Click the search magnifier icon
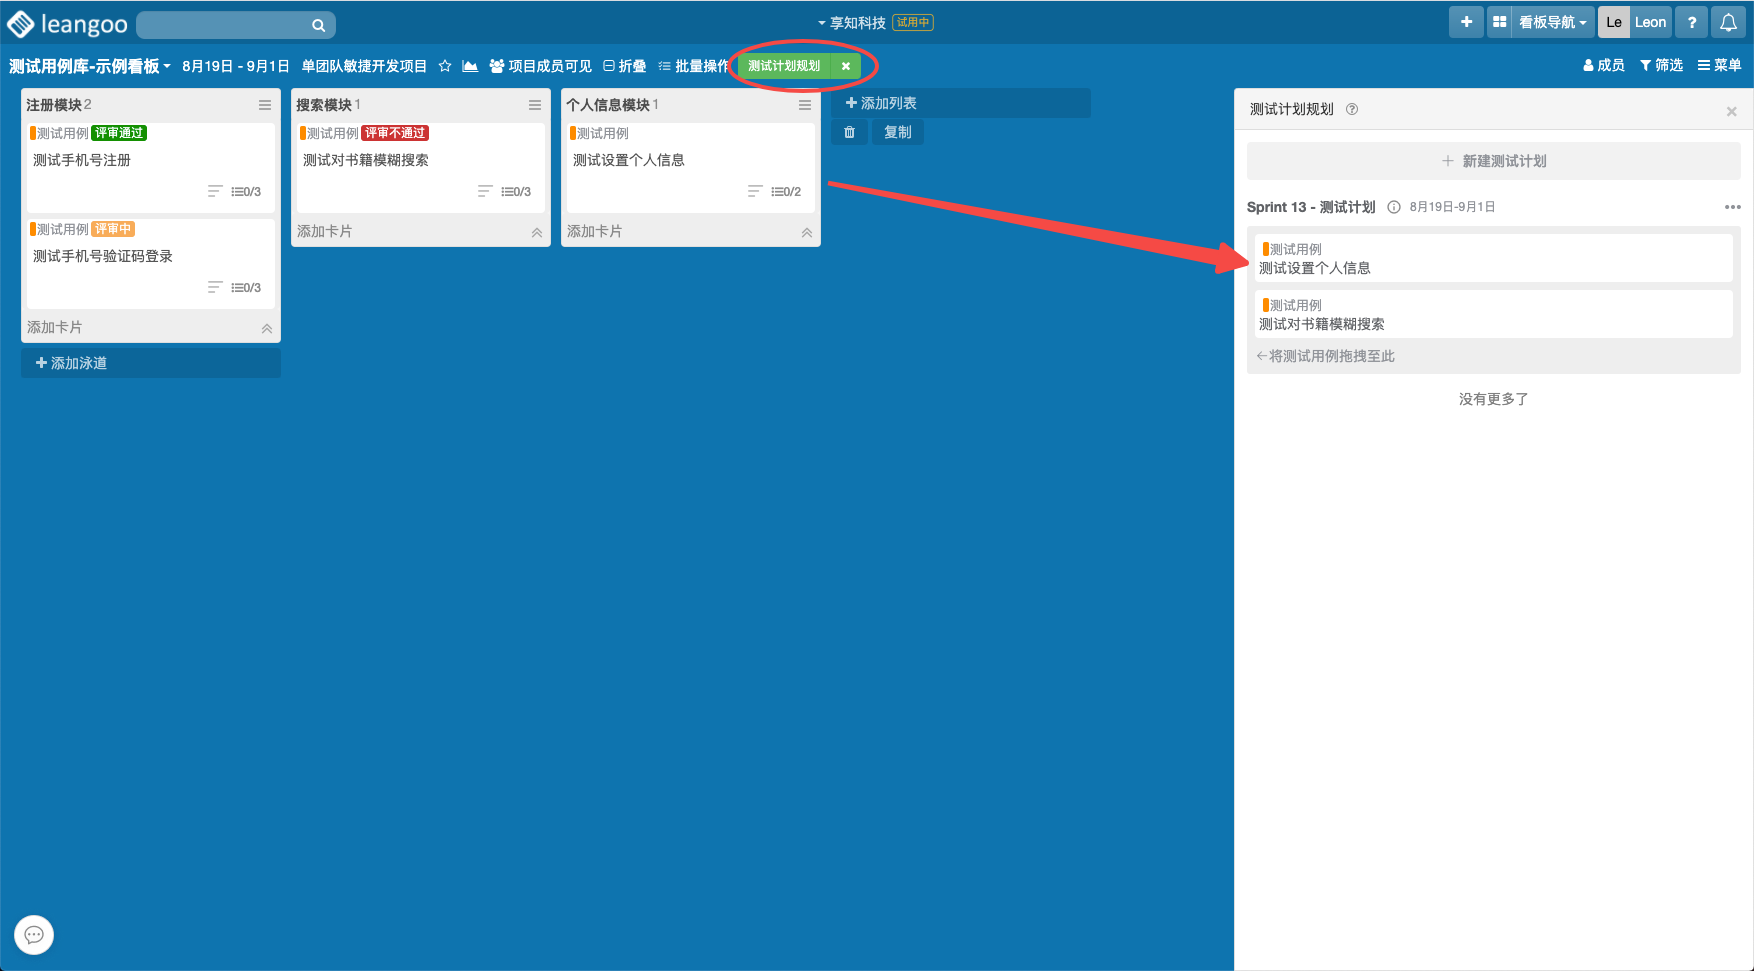This screenshot has width=1754, height=971. [318, 25]
